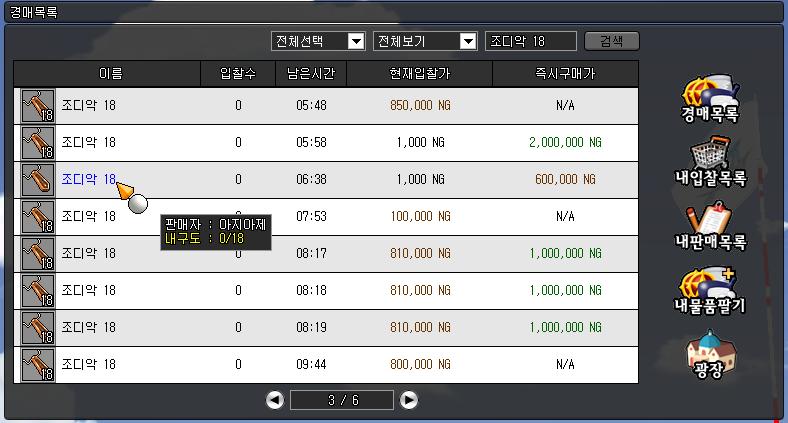Image resolution: width=788 pixels, height=423 pixels.
Task: Open the 내물품팔기 sell item icon
Action: click(x=710, y=290)
